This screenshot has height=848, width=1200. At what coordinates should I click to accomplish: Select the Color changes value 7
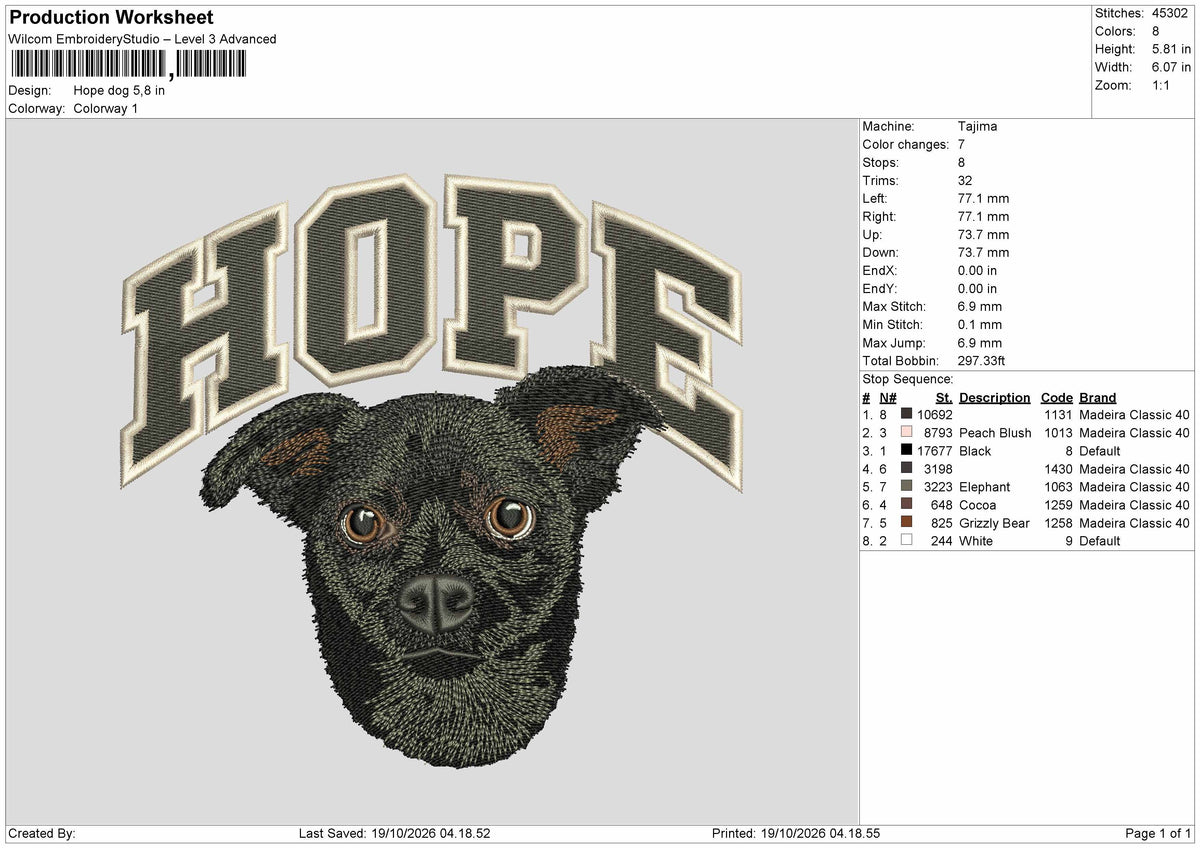pyautogui.click(x=961, y=144)
